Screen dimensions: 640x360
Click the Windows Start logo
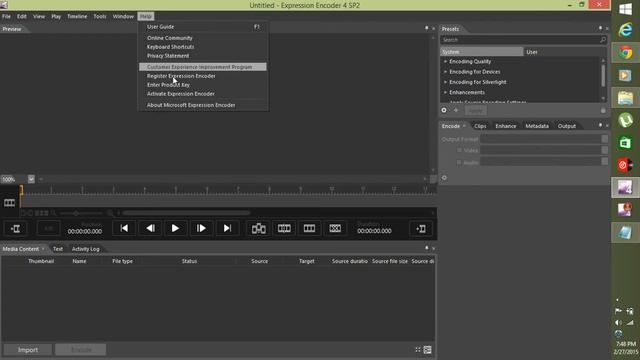(625, 9)
